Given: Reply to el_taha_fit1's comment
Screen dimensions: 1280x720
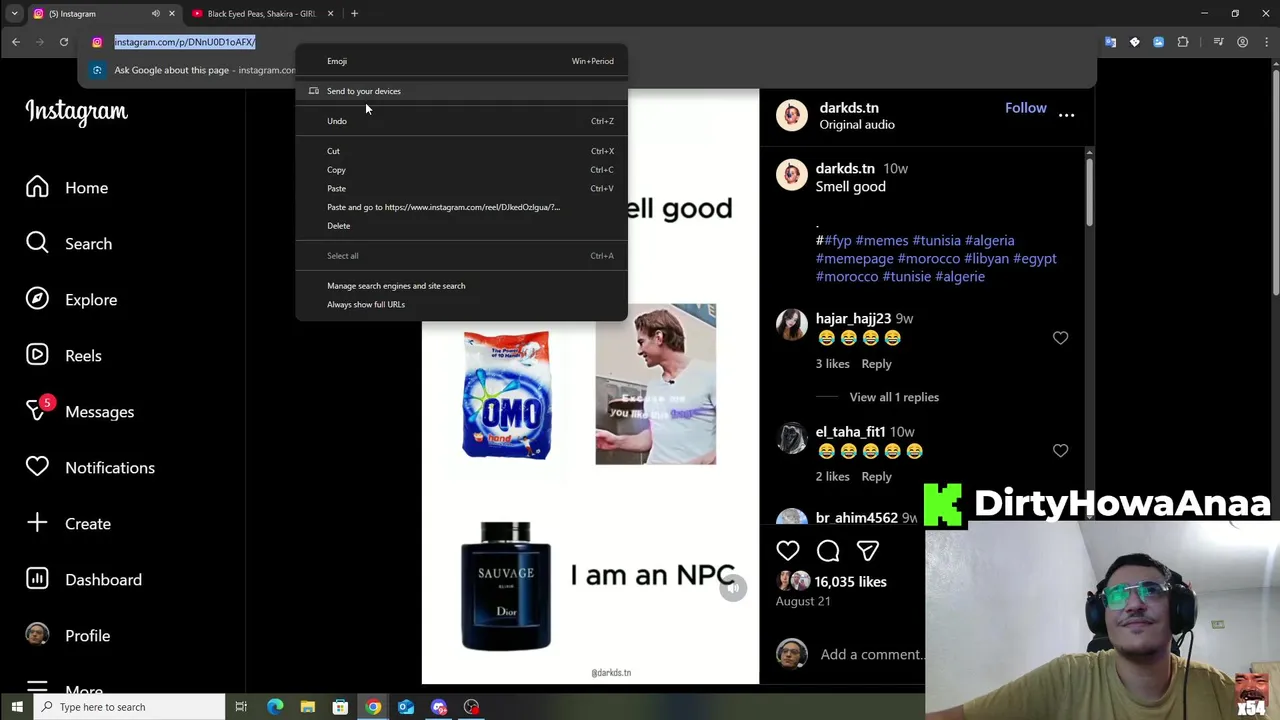Looking at the screenshot, I should tap(876, 477).
